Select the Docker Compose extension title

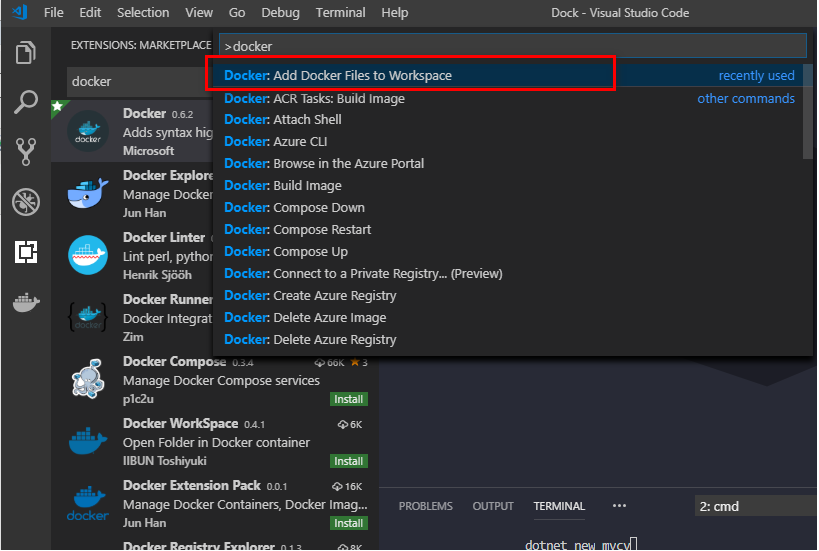coord(174,361)
